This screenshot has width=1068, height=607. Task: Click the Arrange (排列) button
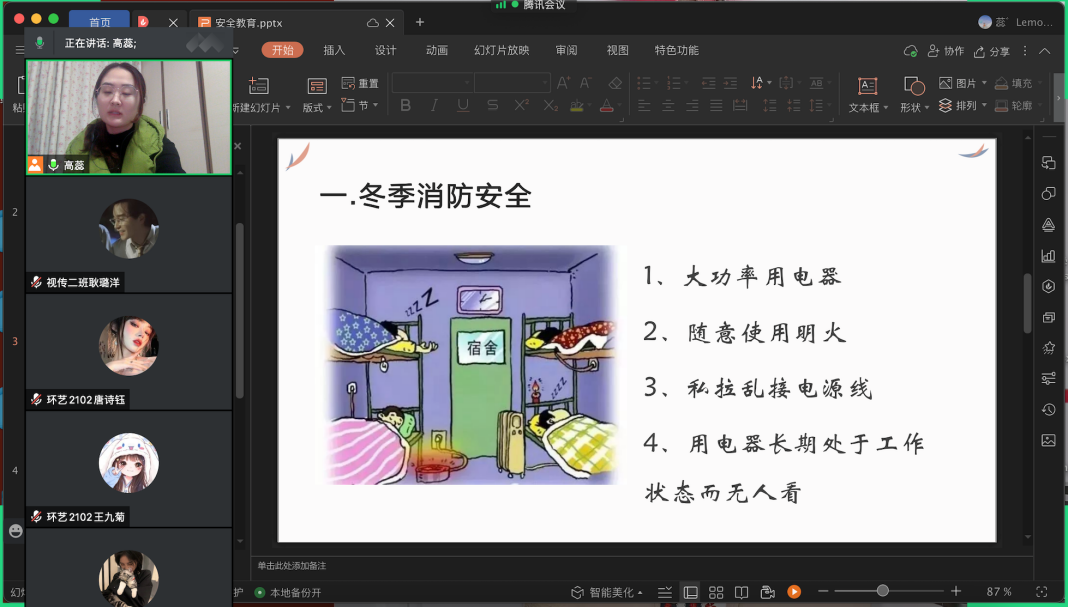(x=961, y=105)
